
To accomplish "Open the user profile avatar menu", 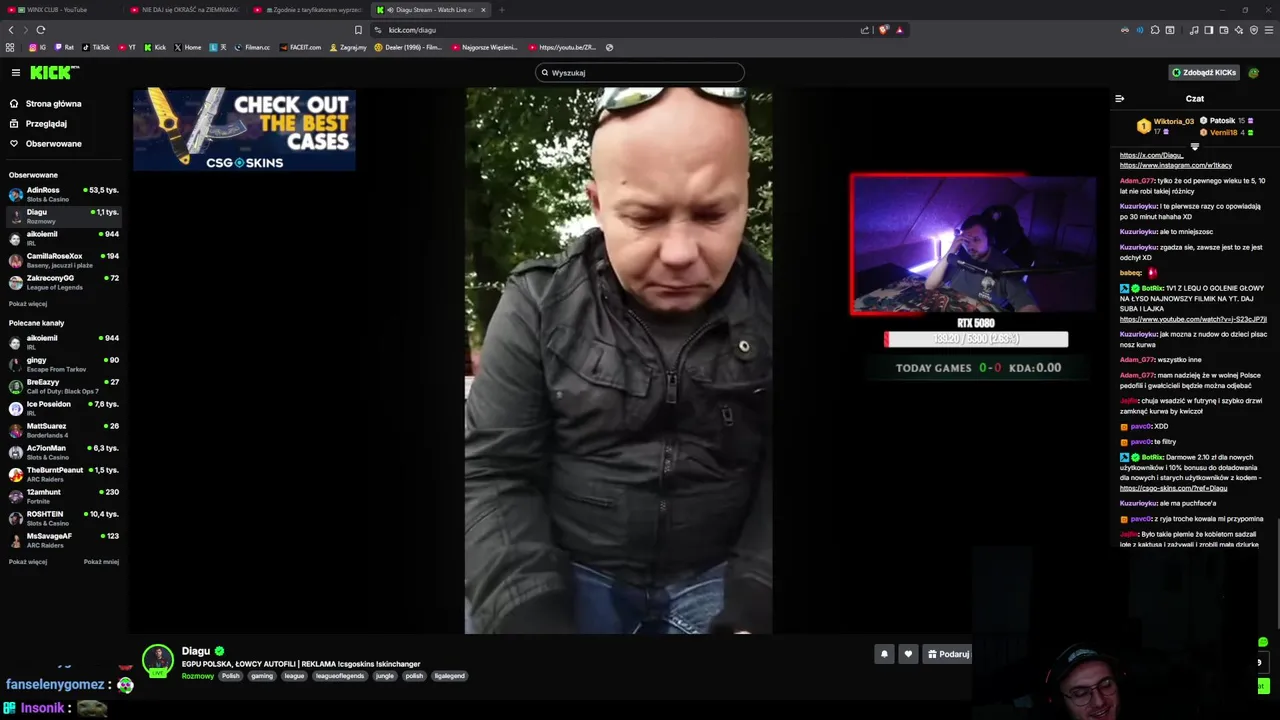I will click(x=1253, y=72).
